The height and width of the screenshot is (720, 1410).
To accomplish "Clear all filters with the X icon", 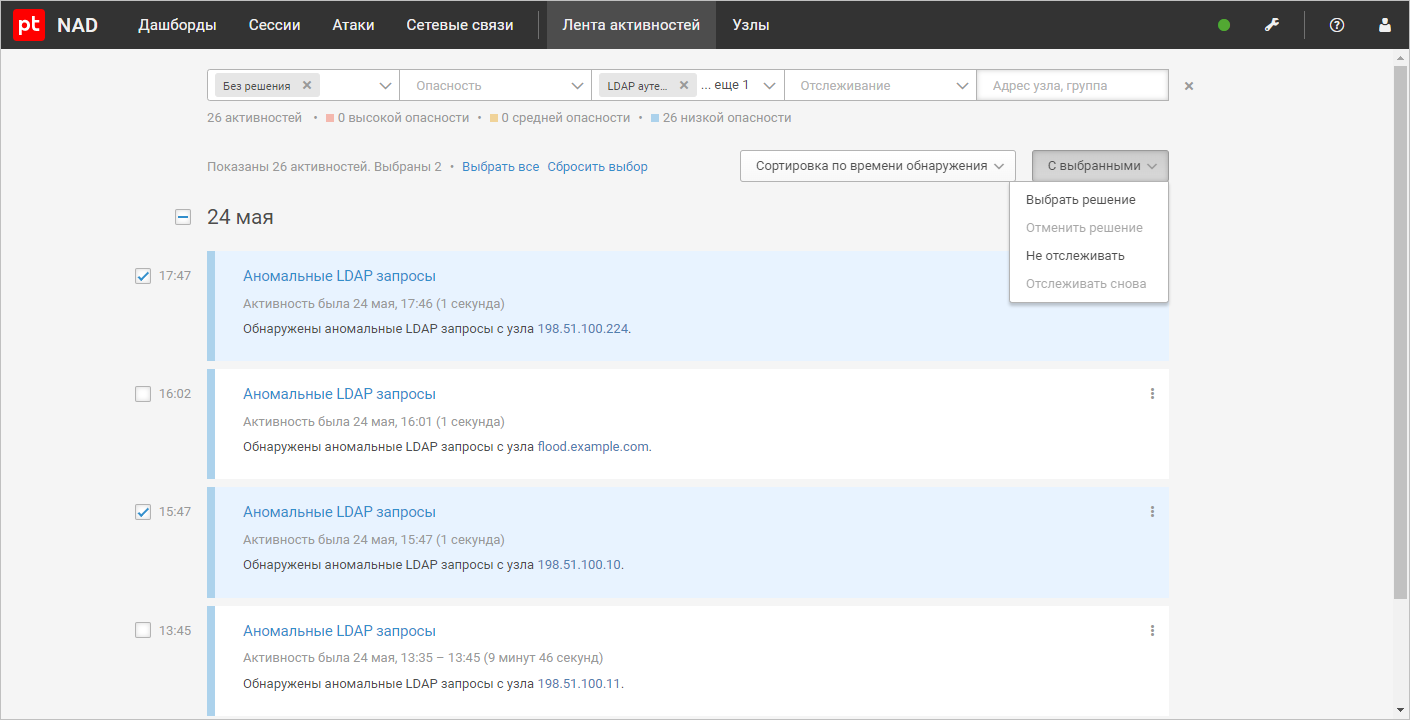I will pos(1189,86).
